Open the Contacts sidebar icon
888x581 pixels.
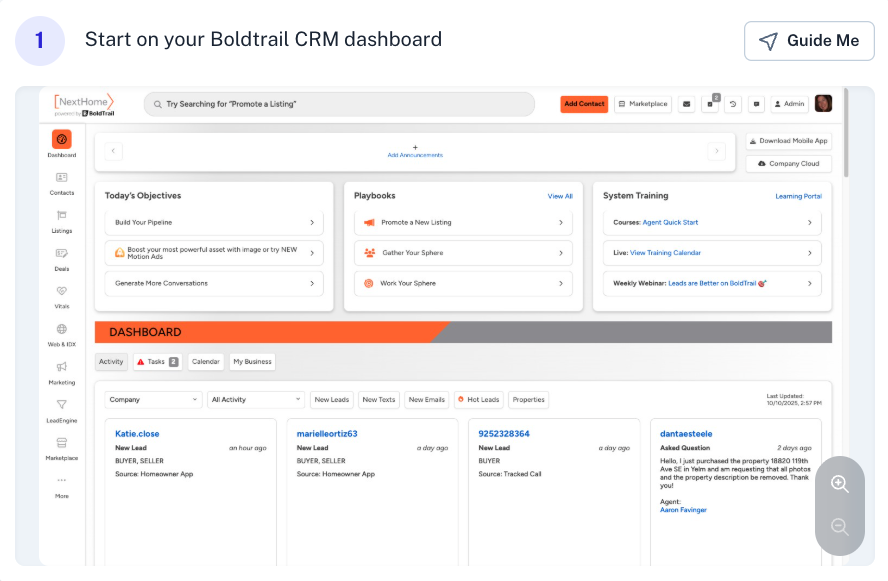tap(62, 178)
